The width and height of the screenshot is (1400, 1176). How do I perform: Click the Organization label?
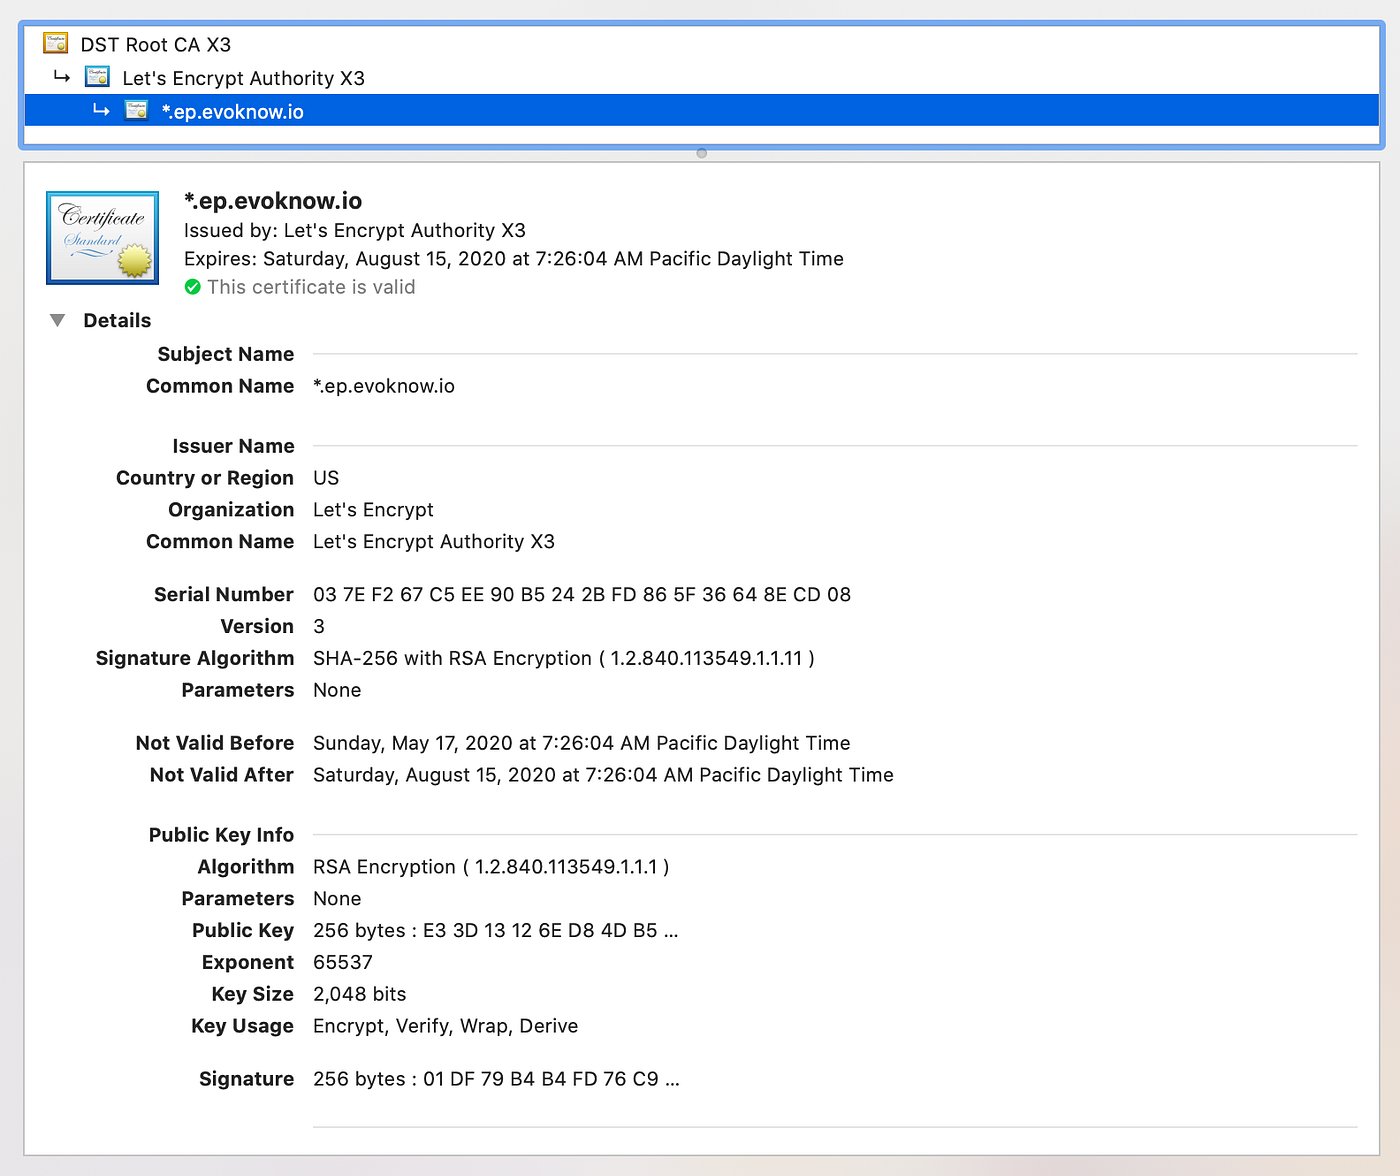point(231,510)
